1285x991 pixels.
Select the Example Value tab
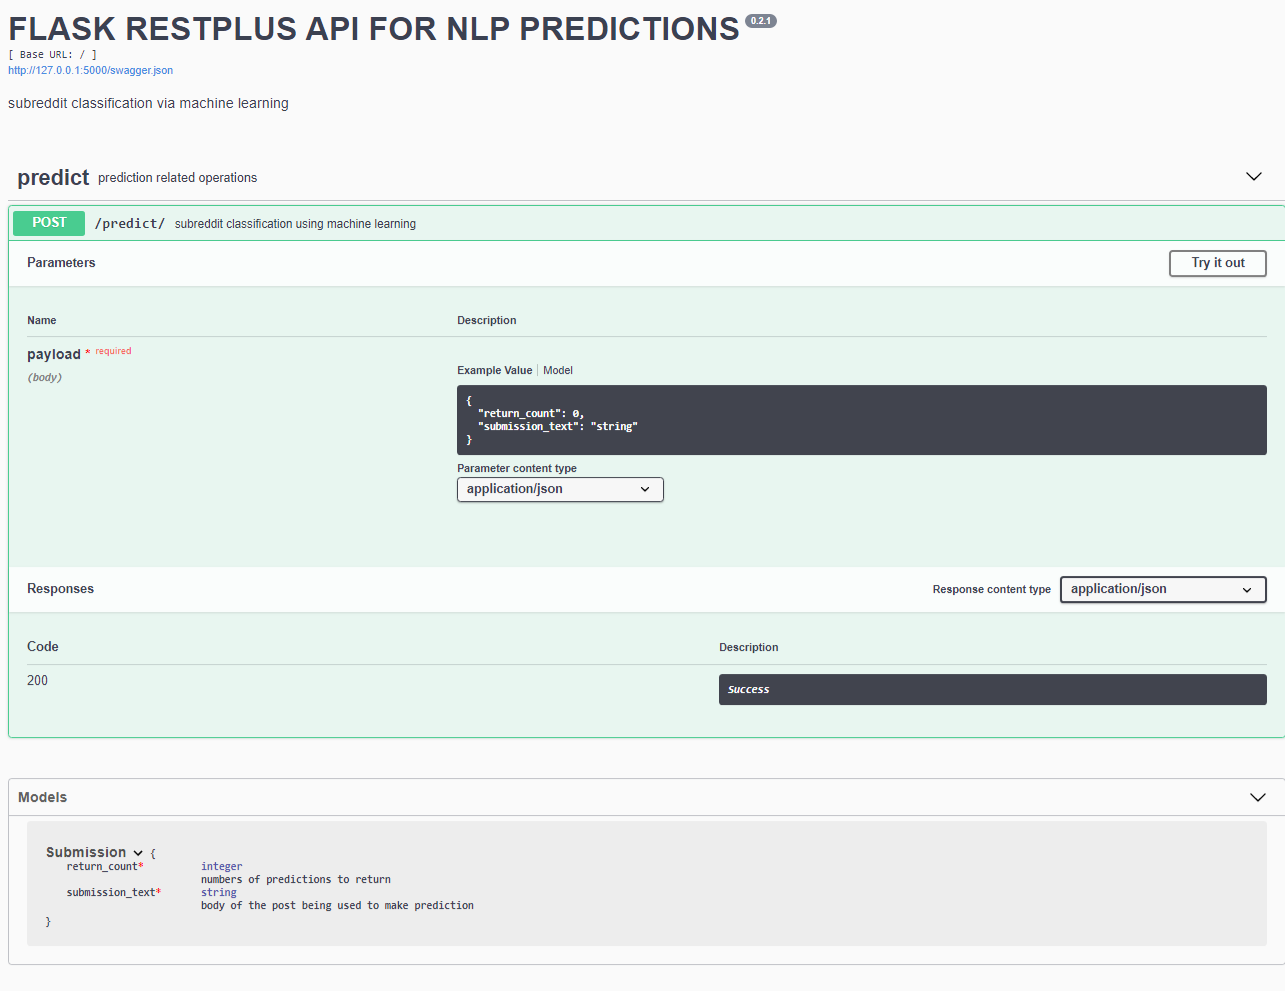point(494,370)
